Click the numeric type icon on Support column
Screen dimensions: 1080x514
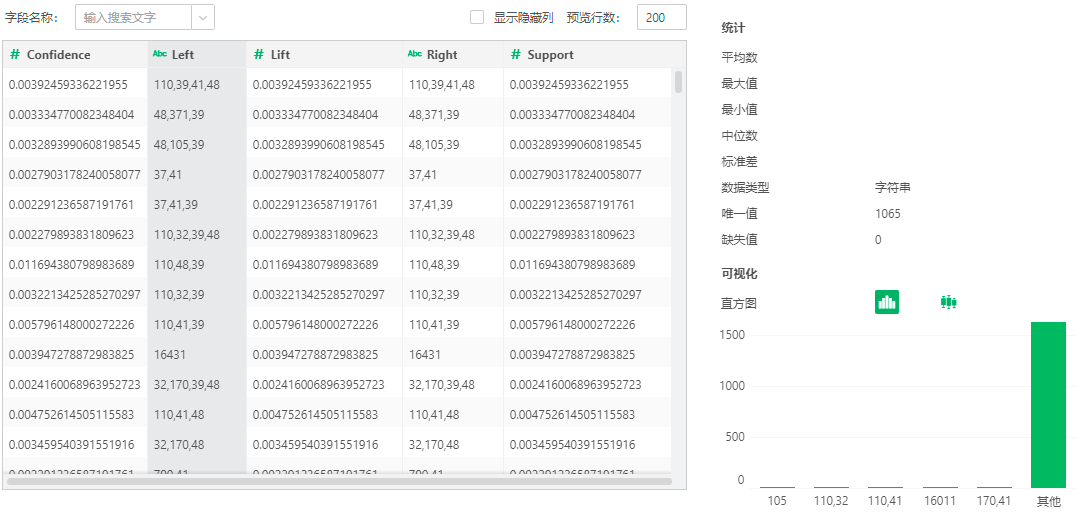(516, 55)
